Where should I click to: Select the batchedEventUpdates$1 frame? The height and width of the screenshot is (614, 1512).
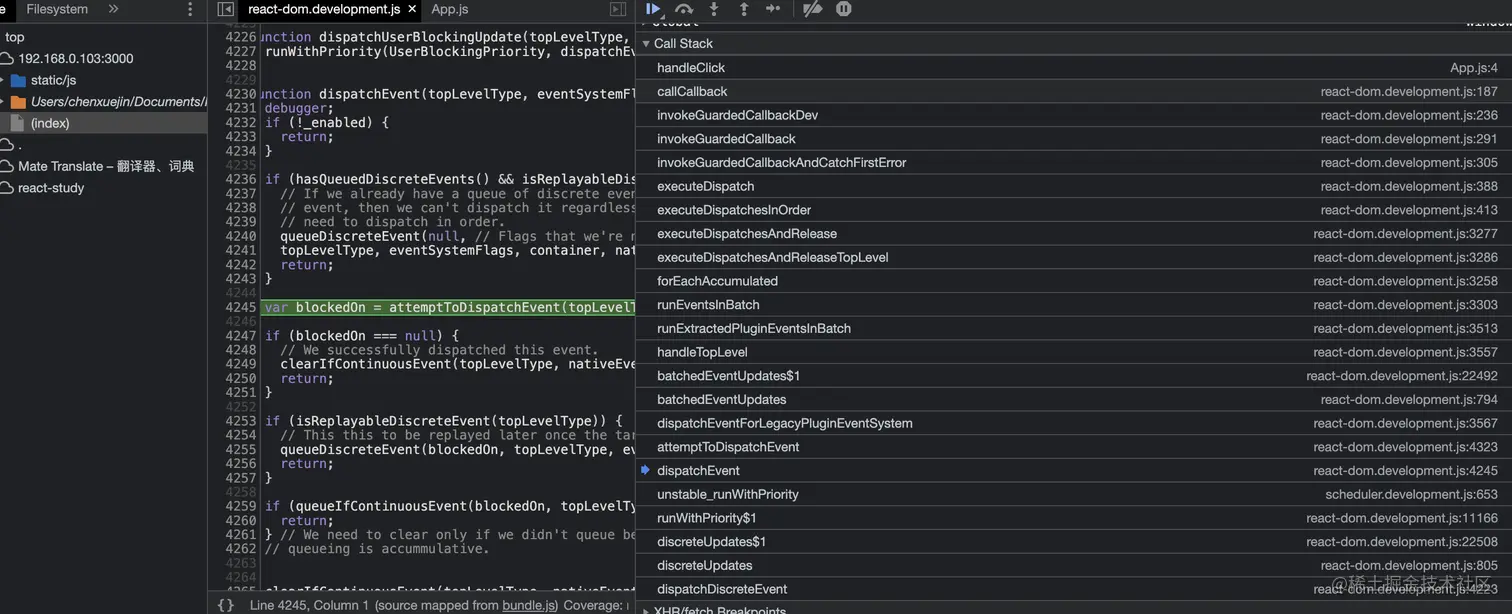(1074, 376)
